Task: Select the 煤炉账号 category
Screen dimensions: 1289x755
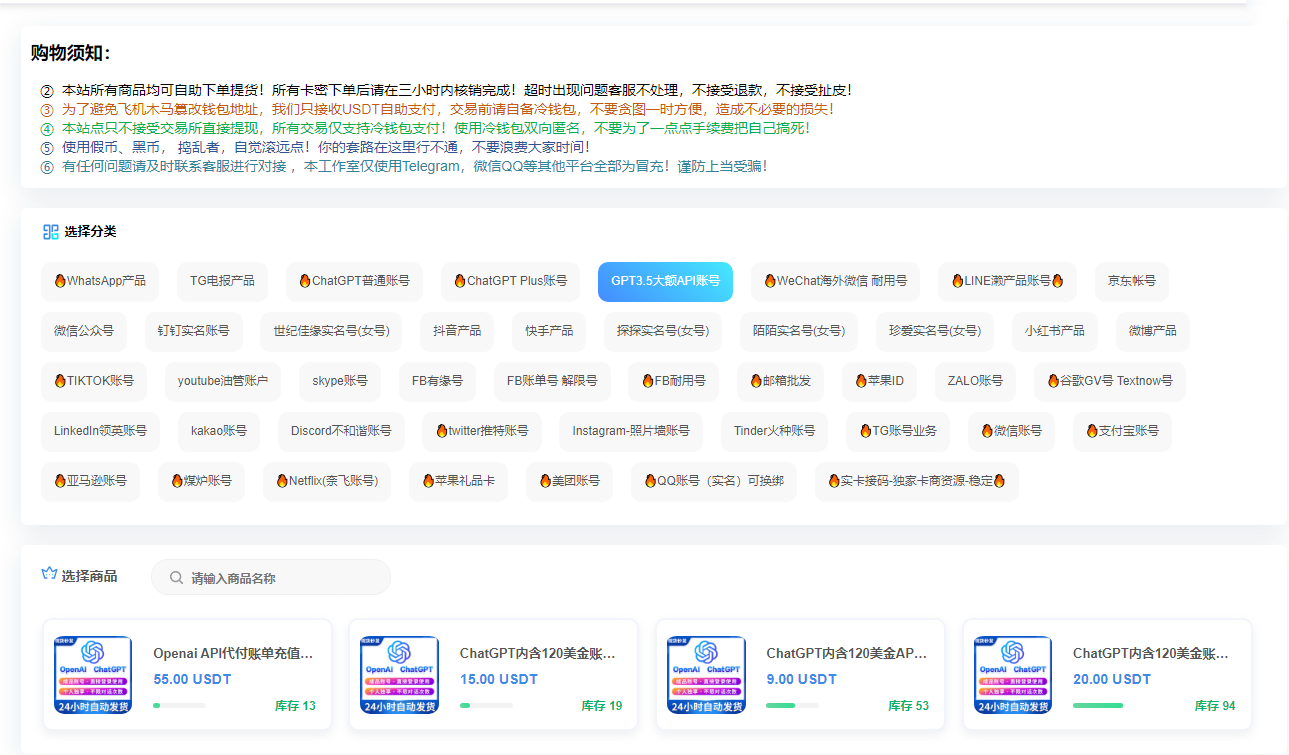Action: 201,482
